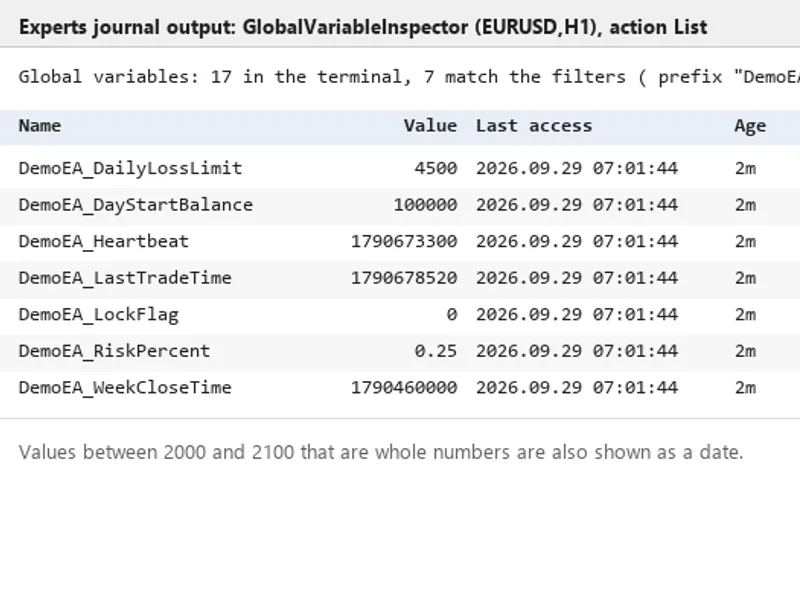Viewport: 800px width, 600px height.
Task: Select the footnote about values shown as date
Action: tap(381, 453)
